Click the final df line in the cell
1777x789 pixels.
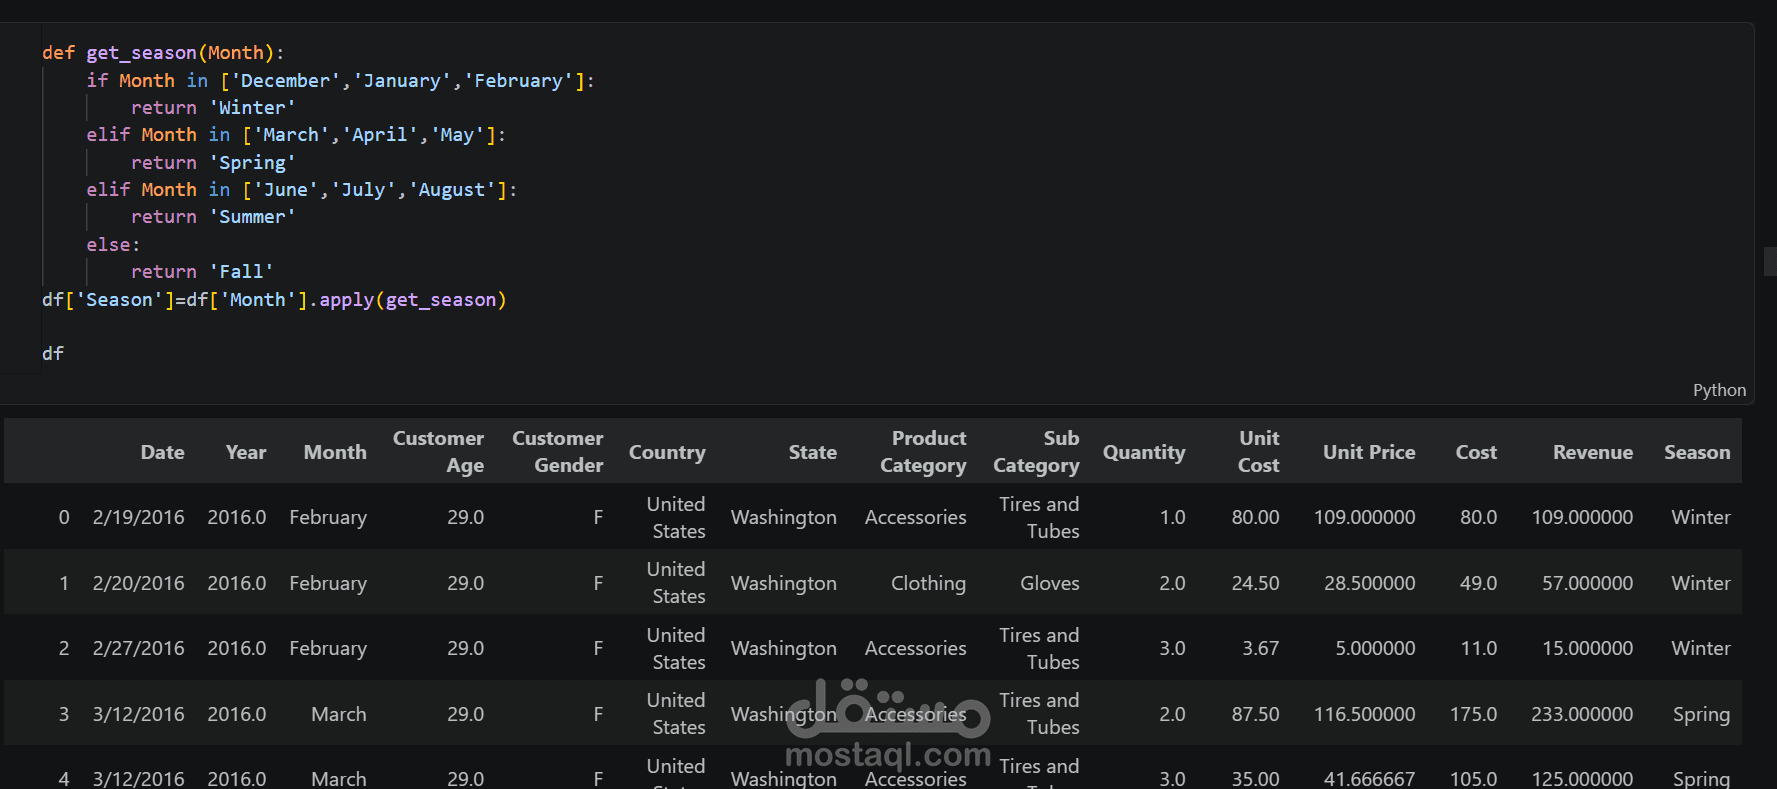point(53,353)
